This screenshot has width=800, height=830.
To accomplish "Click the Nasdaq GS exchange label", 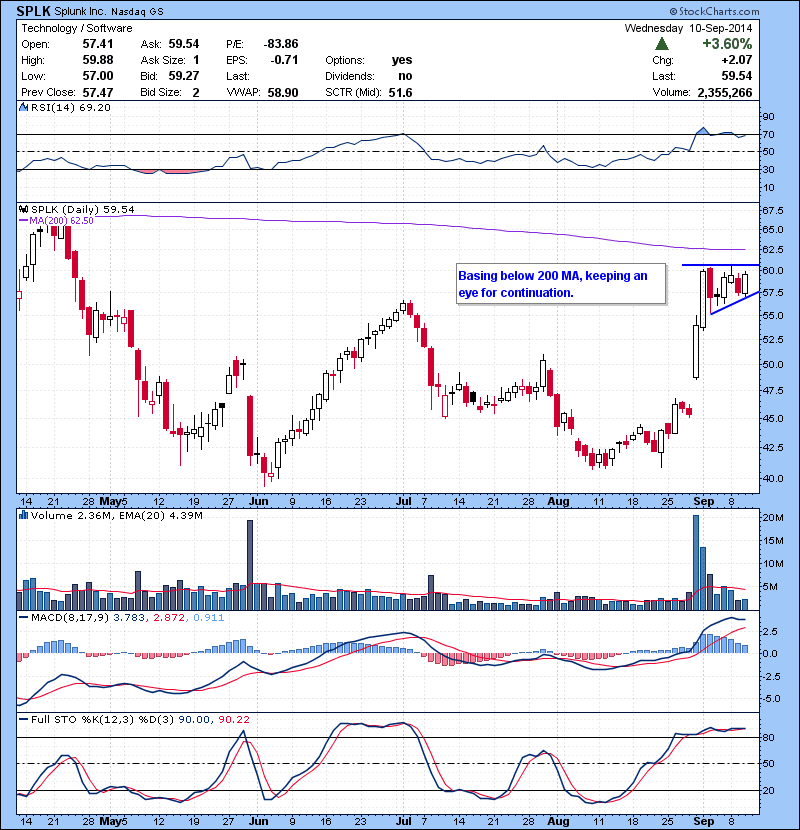I will click(137, 12).
